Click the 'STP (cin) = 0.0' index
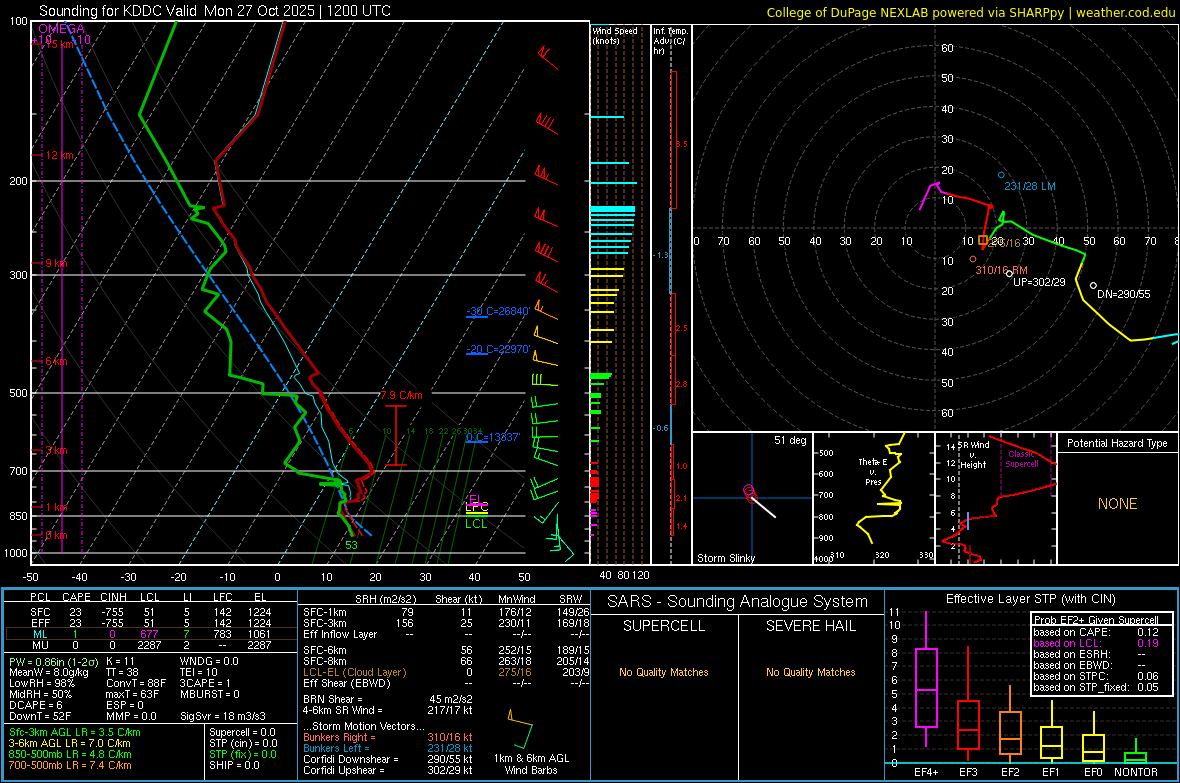 (x=243, y=743)
